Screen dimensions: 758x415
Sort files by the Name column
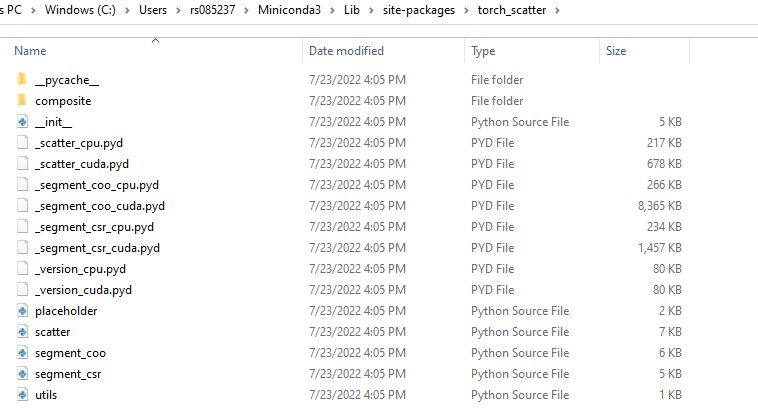pos(31,50)
